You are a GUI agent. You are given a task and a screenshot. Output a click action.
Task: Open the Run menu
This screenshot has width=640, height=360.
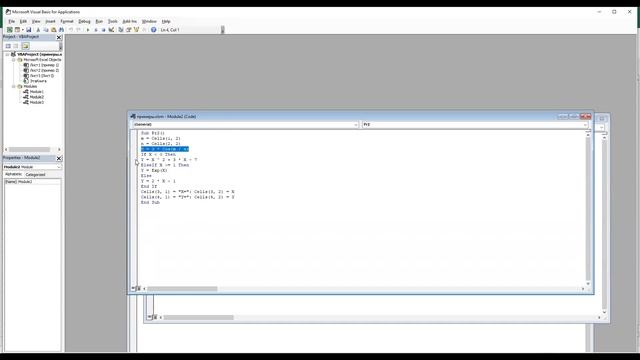pos(99,21)
